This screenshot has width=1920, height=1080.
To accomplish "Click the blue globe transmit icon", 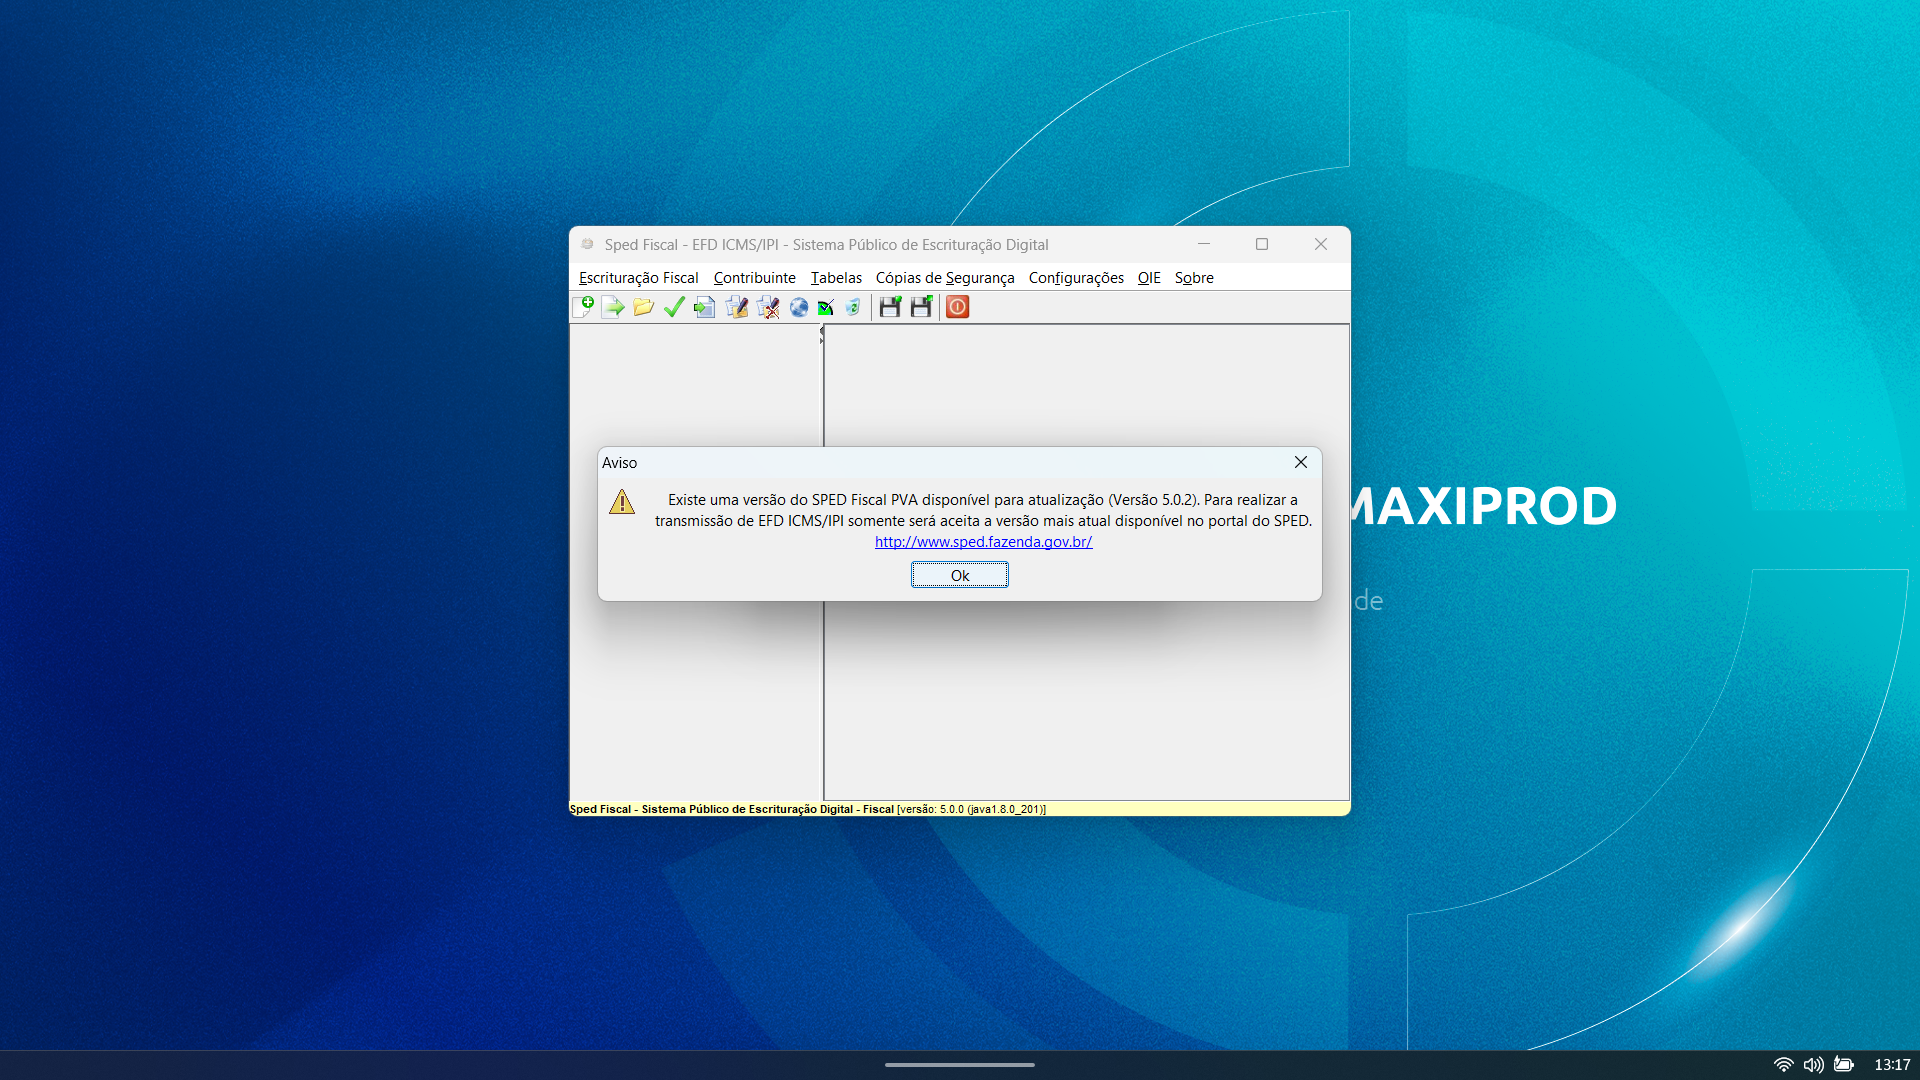I will tap(799, 307).
